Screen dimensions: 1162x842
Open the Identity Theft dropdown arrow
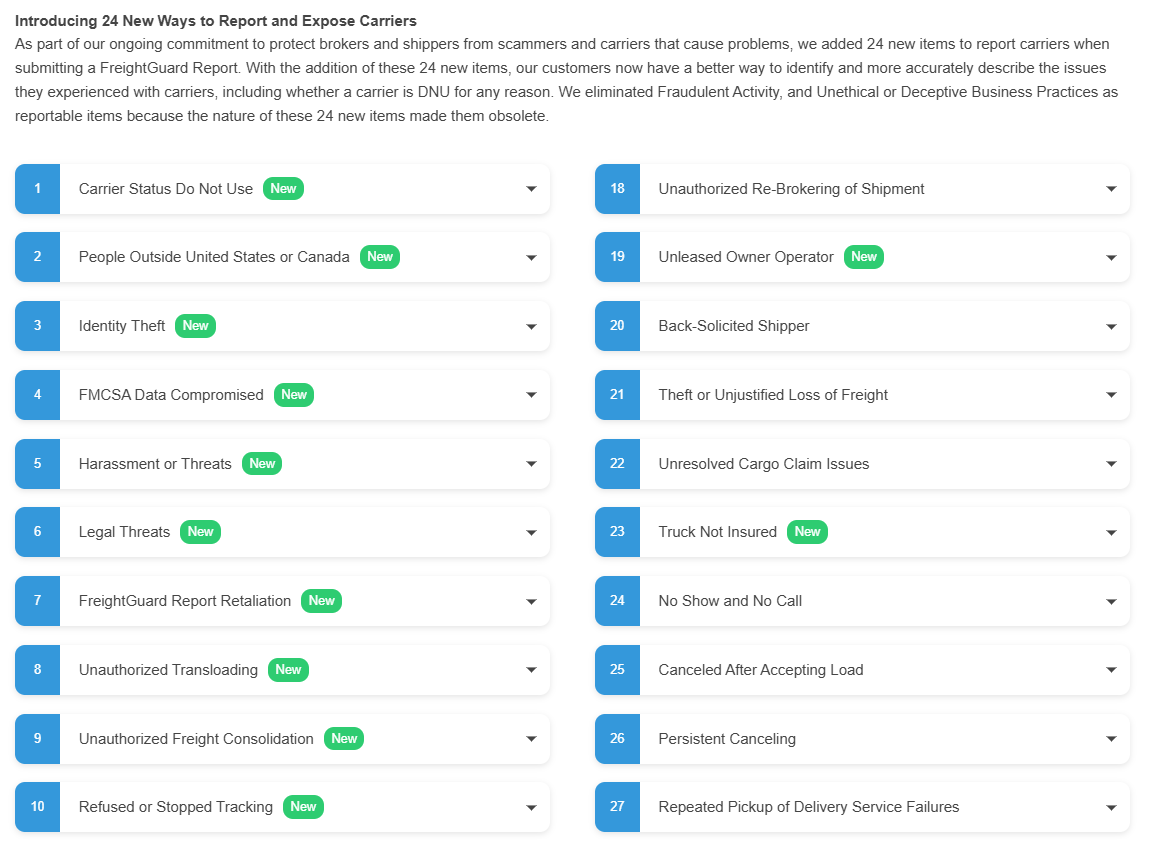(x=531, y=326)
